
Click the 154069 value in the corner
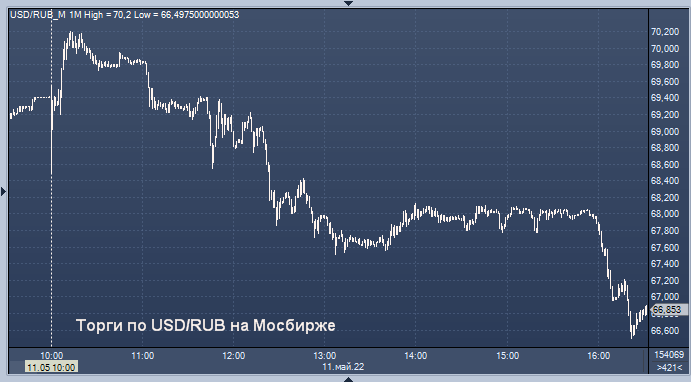pos(669,355)
